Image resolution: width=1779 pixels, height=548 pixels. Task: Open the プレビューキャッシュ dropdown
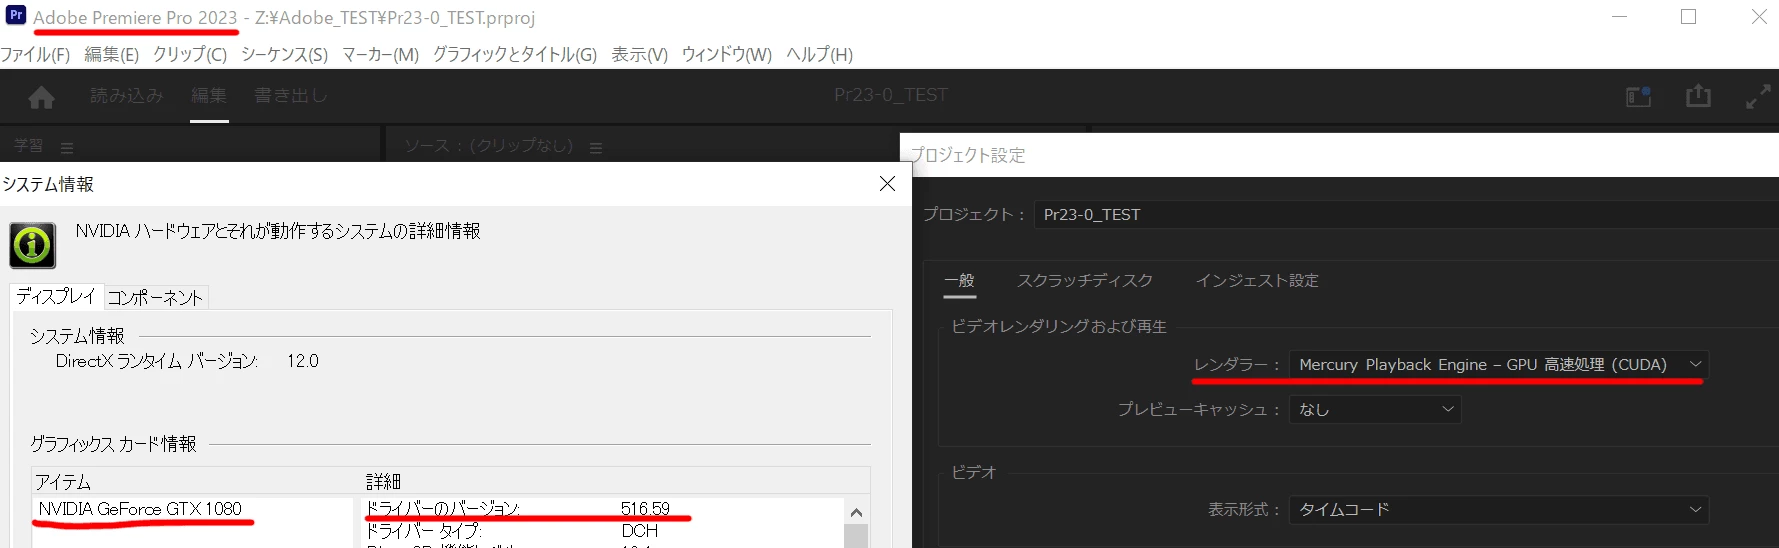click(x=1375, y=409)
